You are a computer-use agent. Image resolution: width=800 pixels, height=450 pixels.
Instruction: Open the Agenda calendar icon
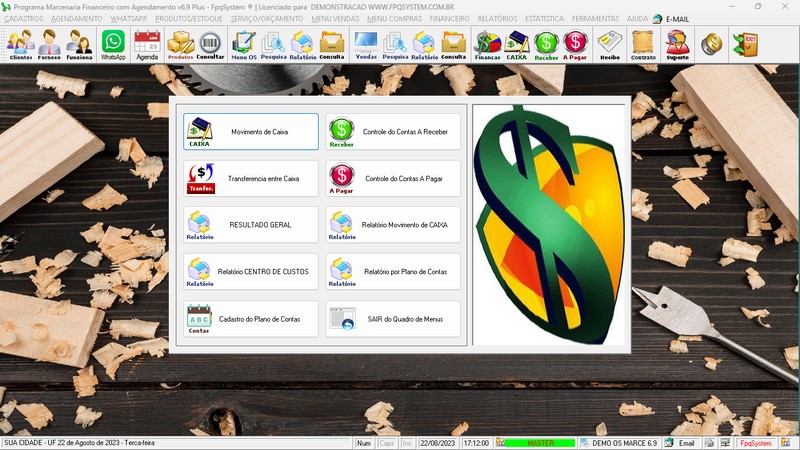coord(147,45)
